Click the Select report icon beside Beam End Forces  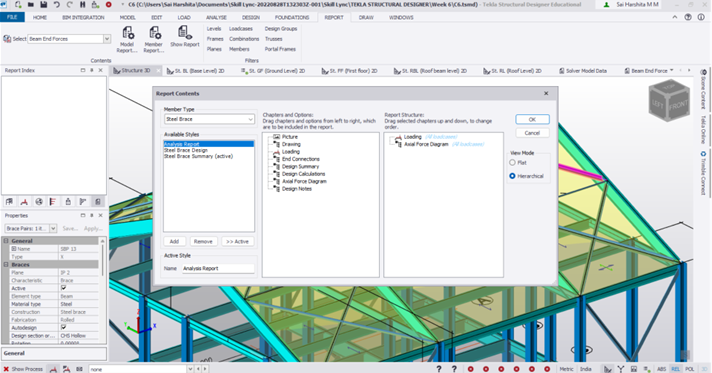click(7, 39)
